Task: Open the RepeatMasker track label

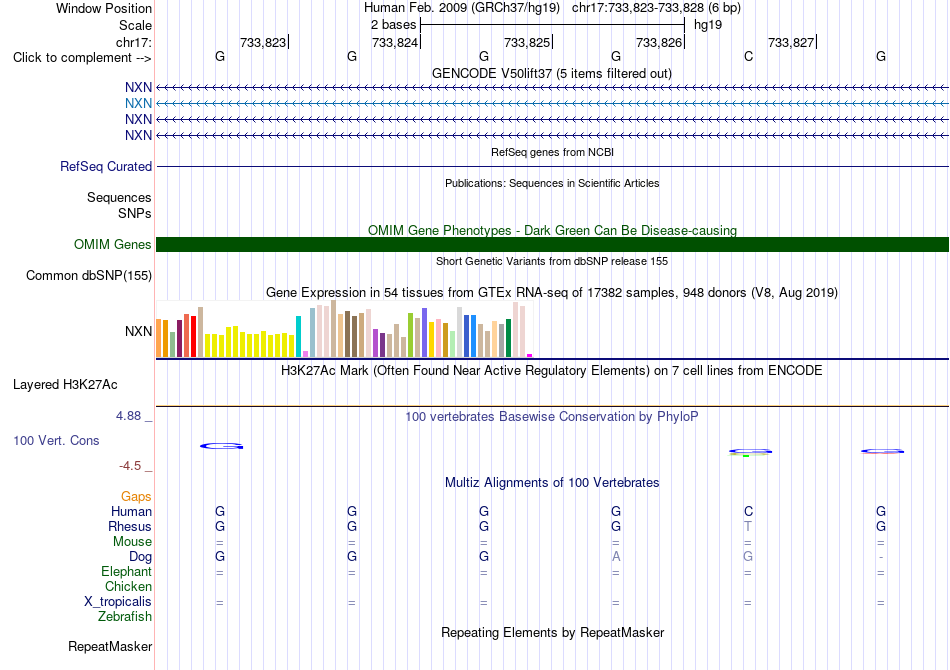Action: (110, 646)
